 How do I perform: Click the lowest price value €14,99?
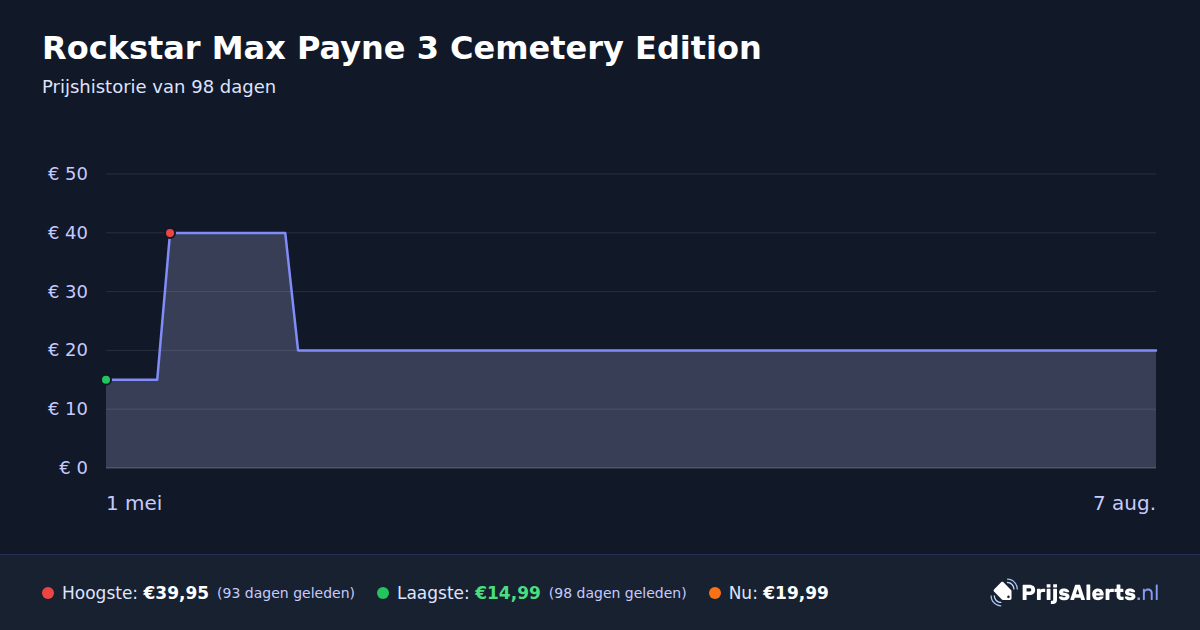point(507,593)
